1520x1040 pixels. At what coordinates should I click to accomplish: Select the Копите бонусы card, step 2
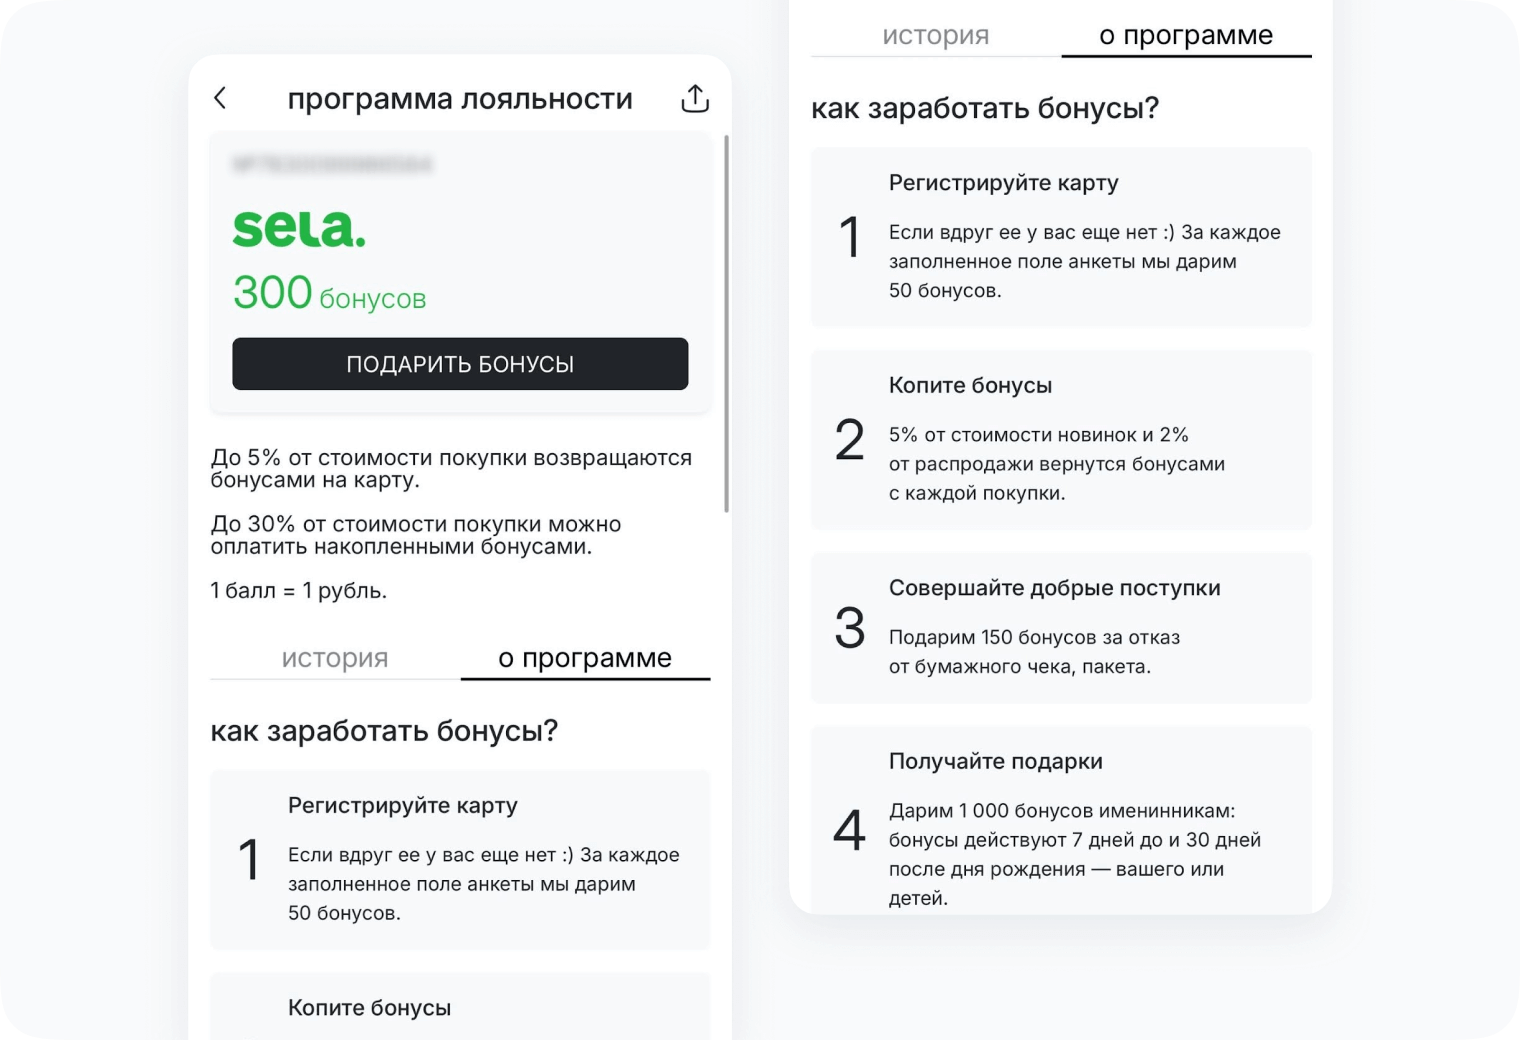[1061, 440]
